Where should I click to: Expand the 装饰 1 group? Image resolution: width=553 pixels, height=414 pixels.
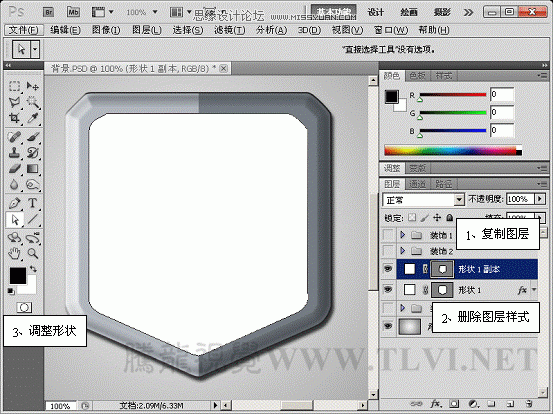coord(402,235)
